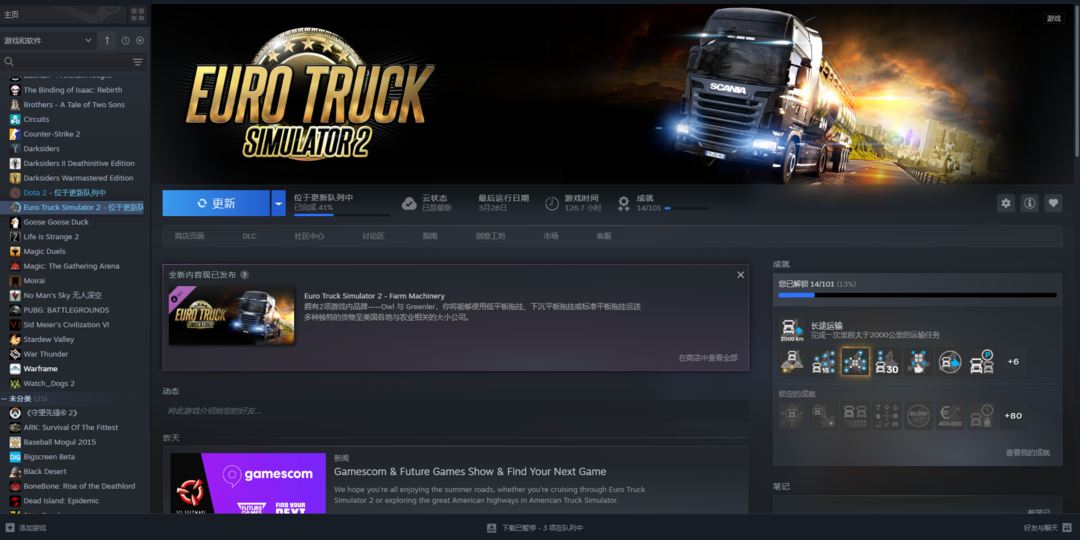Toggle the favorite heart icon
This screenshot has height=540, width=1080.
point(1053,203)
